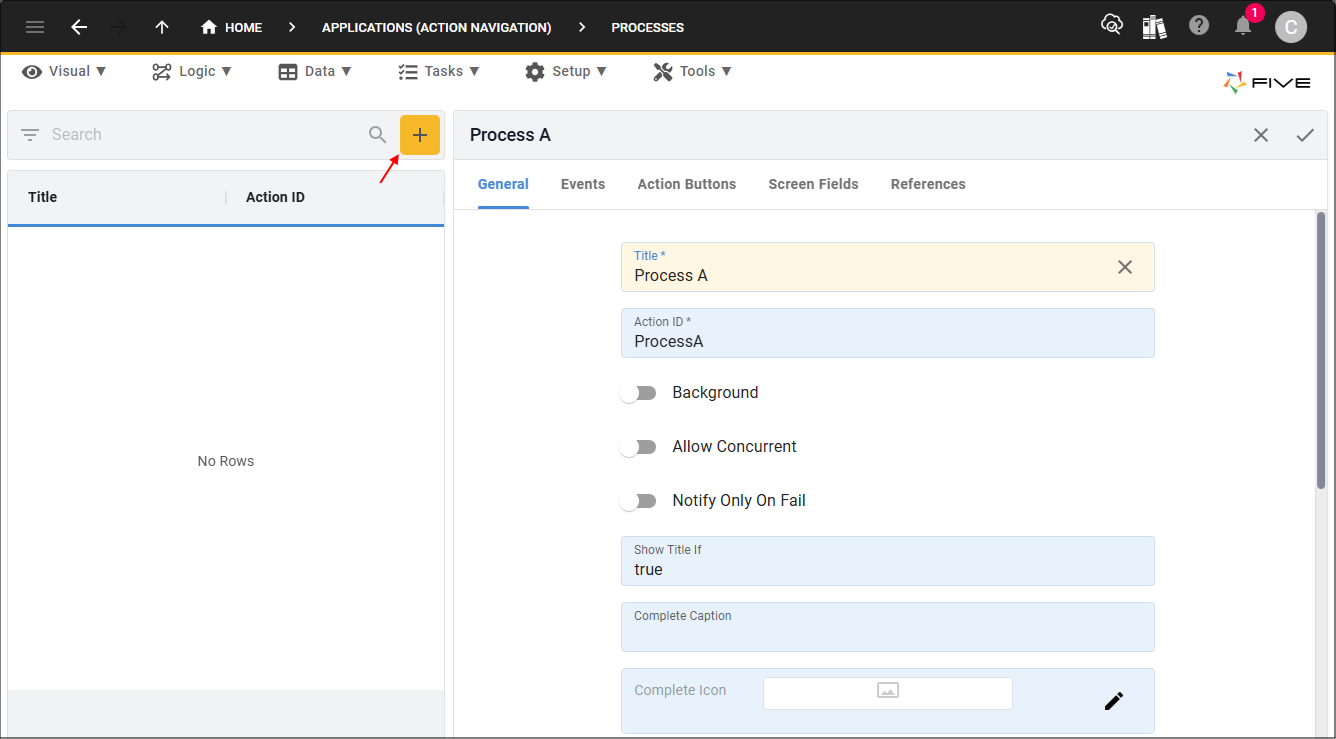
Task: Click the back arrow icon
Action: pos(79,27)
